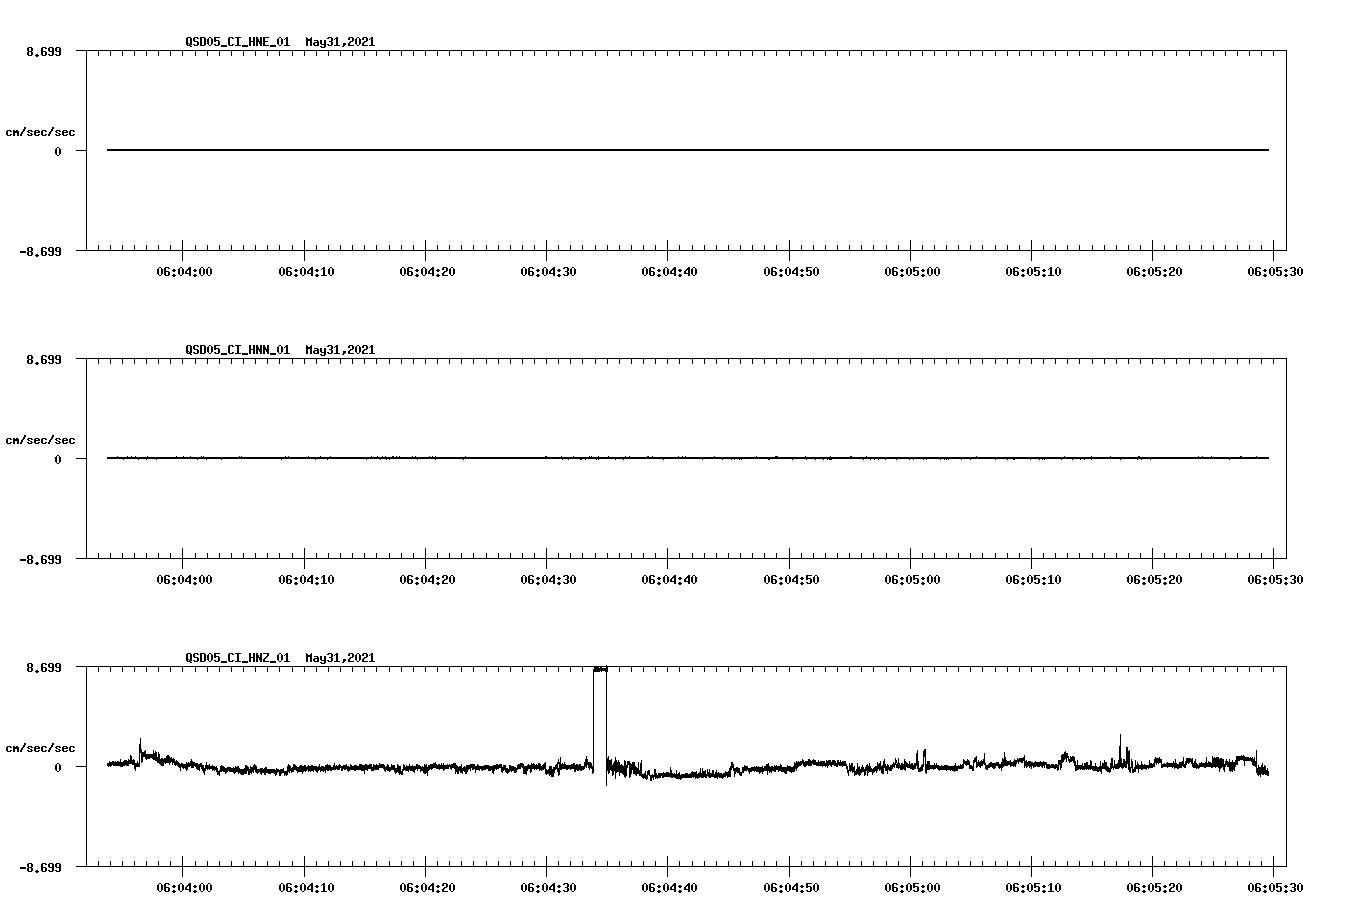Click the 06:04:30 label under HNE plot
Screen dimensions: 1358x924
pyautogui.click(x=548, y=272)
